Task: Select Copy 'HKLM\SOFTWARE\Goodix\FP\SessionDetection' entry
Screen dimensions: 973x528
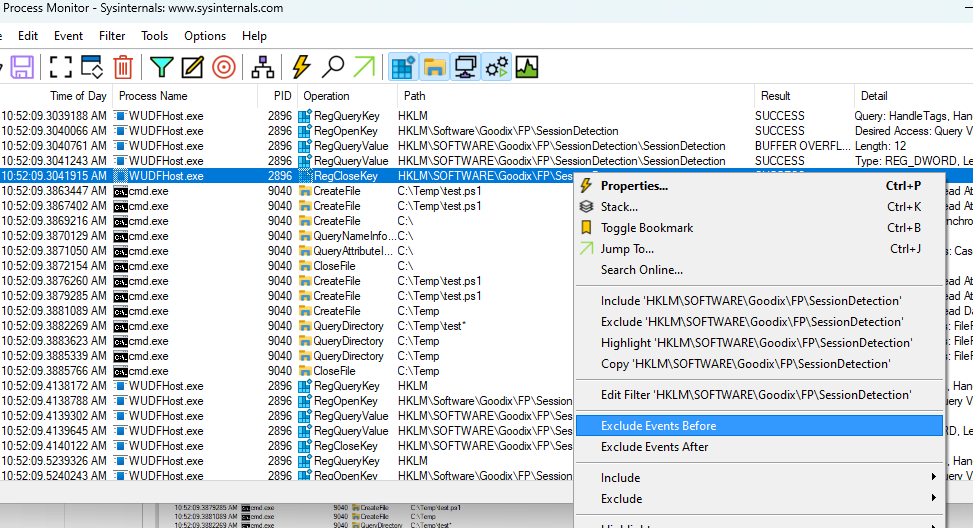Action: point(760,364)
